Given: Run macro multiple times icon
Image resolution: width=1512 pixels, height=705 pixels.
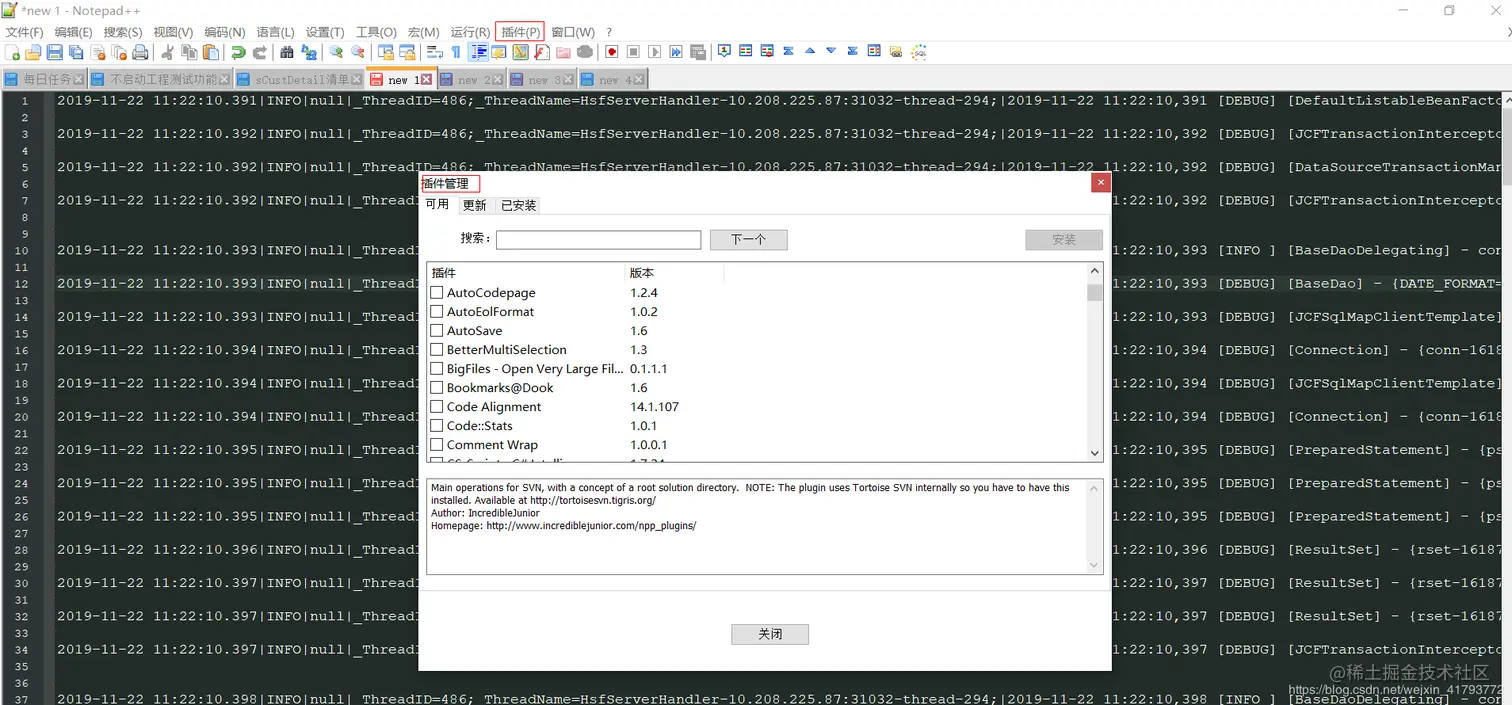Looking at the screenshot, I should click(x=676, y=52).
